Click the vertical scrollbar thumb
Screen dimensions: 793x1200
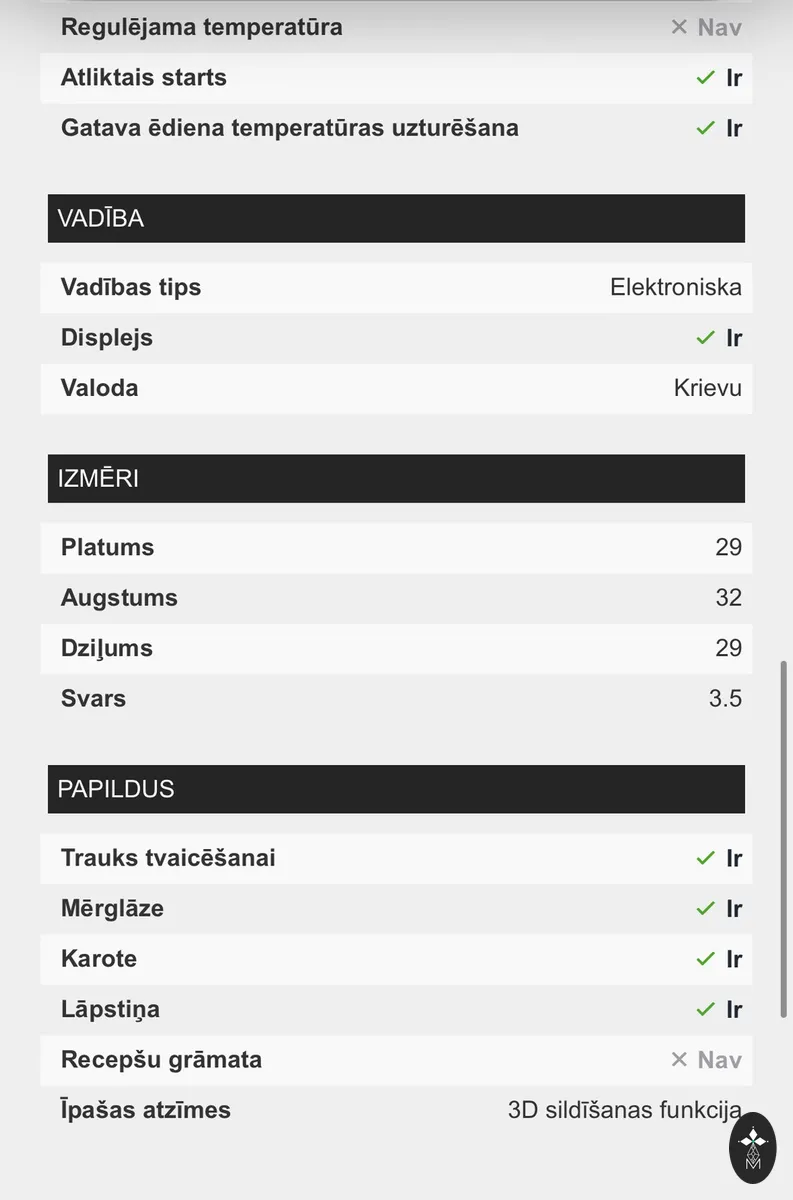coord(783,840)
